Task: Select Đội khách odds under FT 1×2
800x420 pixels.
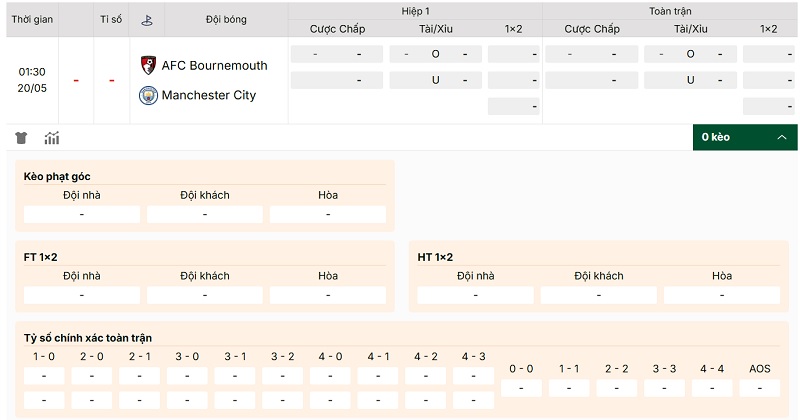Action: click(x=205, y=295)
